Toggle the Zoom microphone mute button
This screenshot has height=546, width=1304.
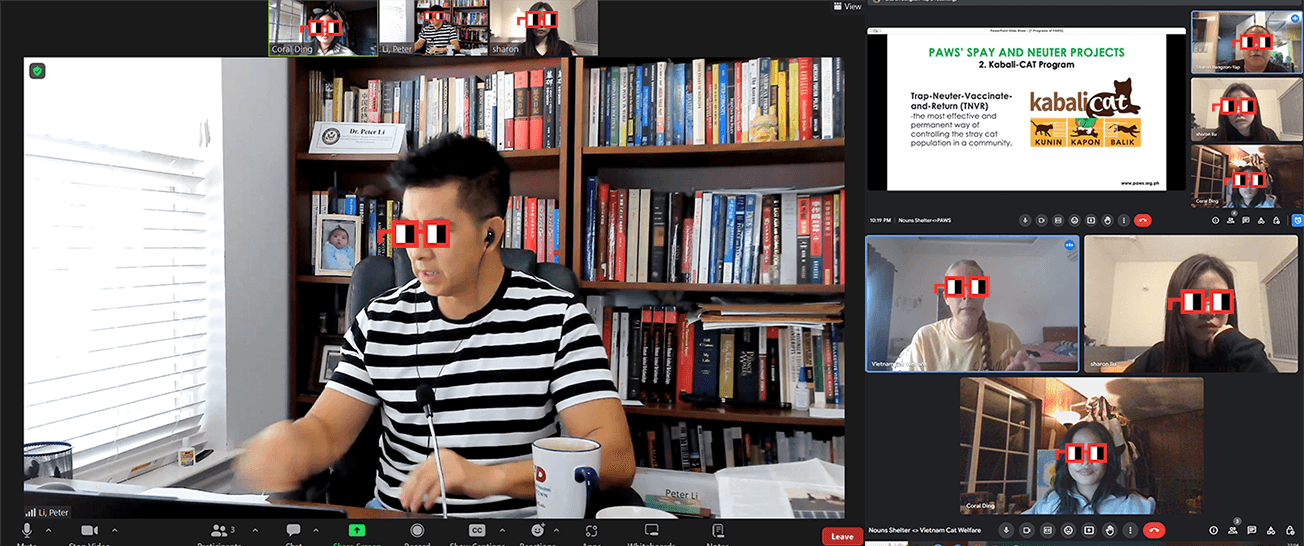(27, 530)
